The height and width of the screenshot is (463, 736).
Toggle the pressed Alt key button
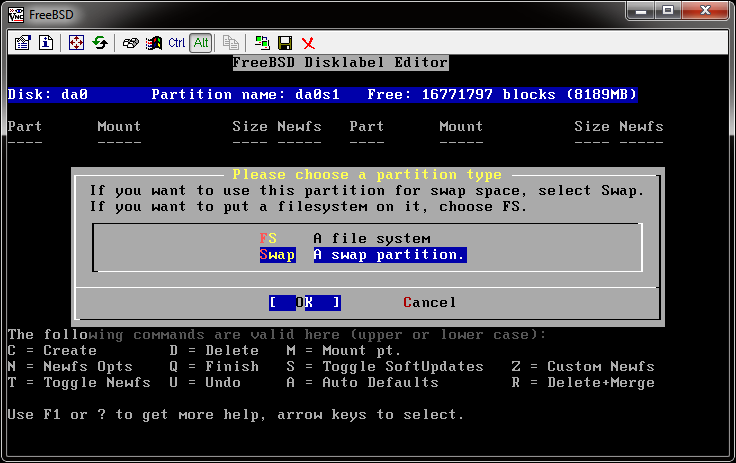point(201,43)
